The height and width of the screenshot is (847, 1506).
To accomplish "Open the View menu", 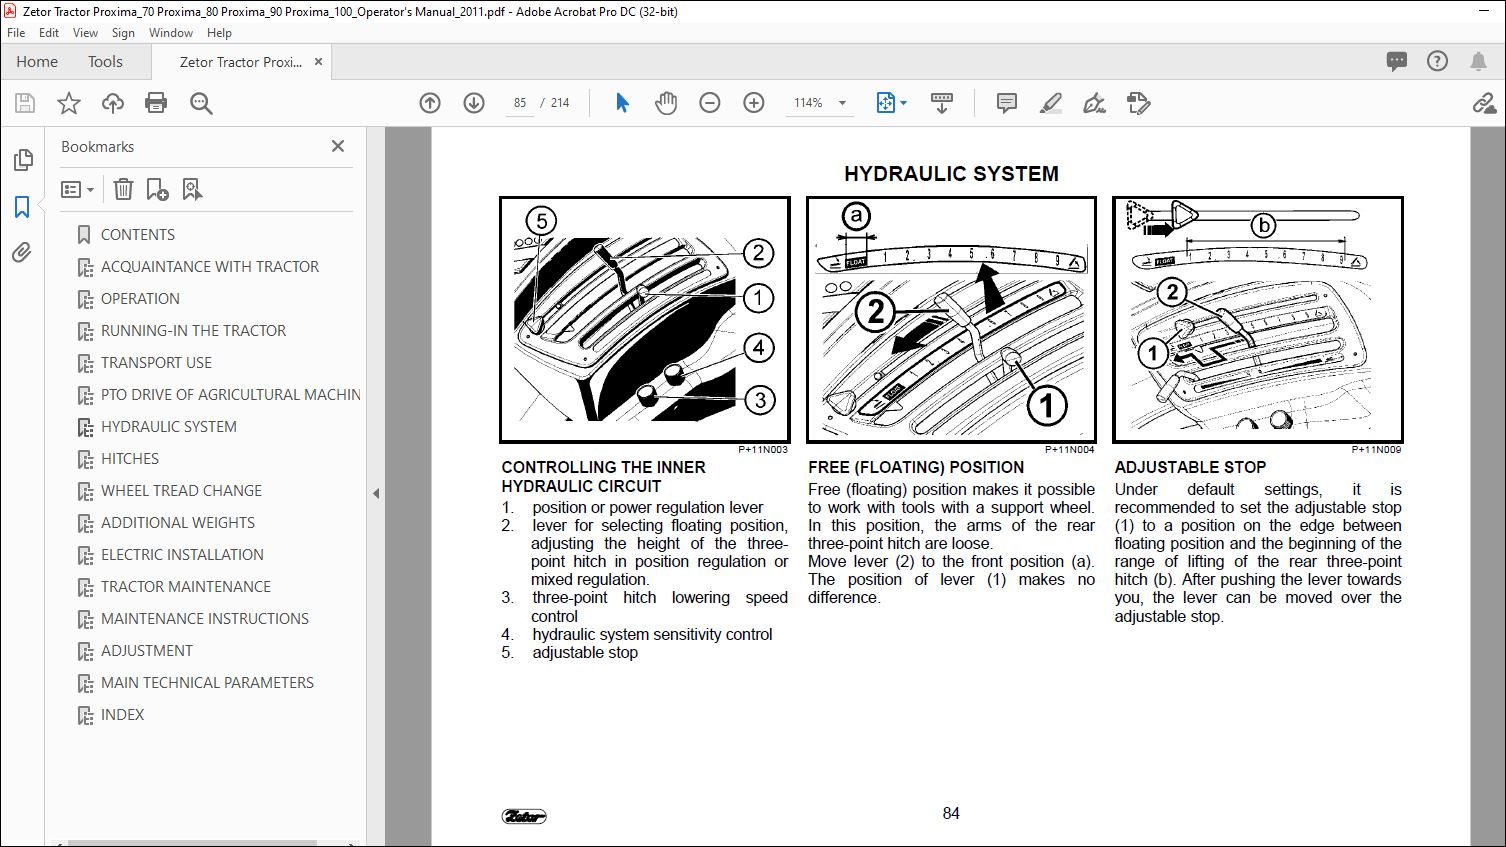I will pyautogui.click(x=85, y=33).
